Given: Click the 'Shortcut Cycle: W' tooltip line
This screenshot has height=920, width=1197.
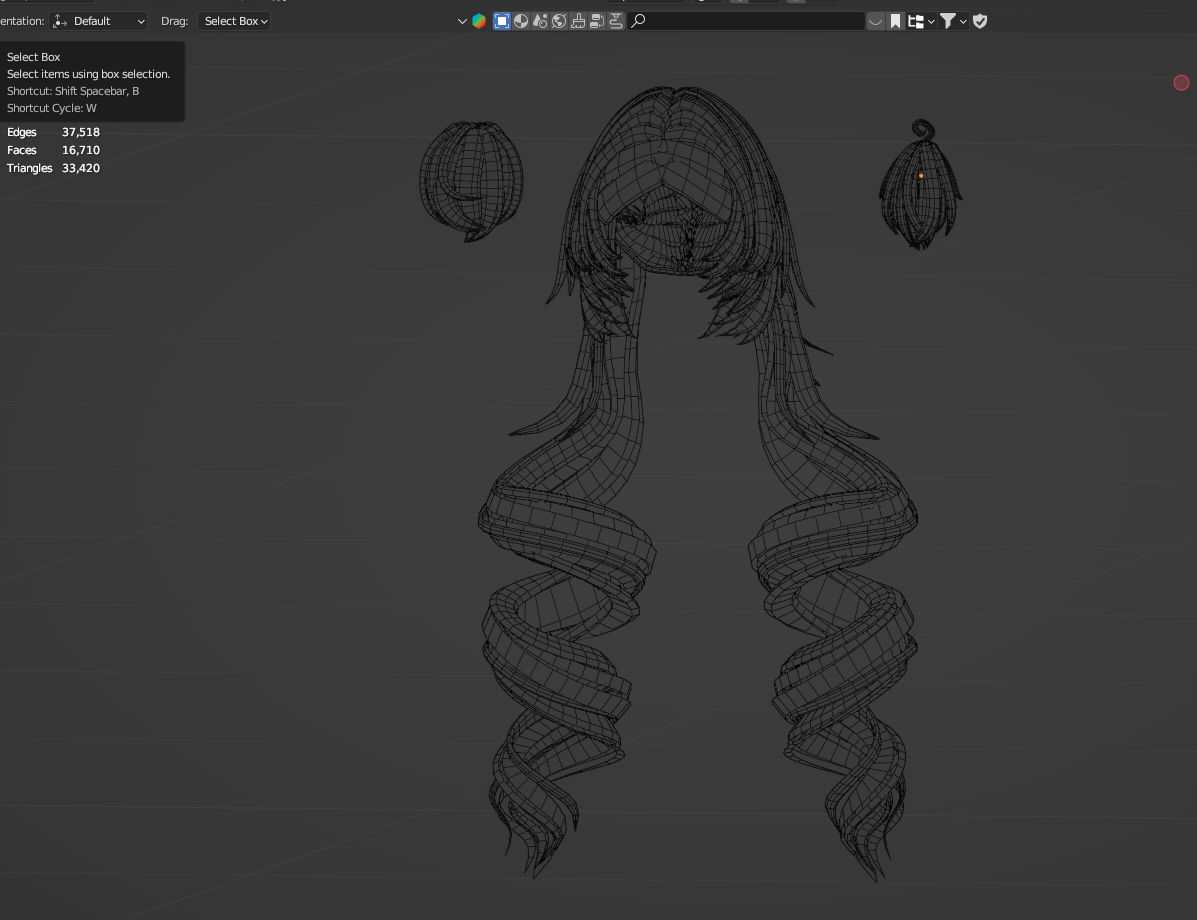Looking at the screenshot, I should [x=52, y=108].
